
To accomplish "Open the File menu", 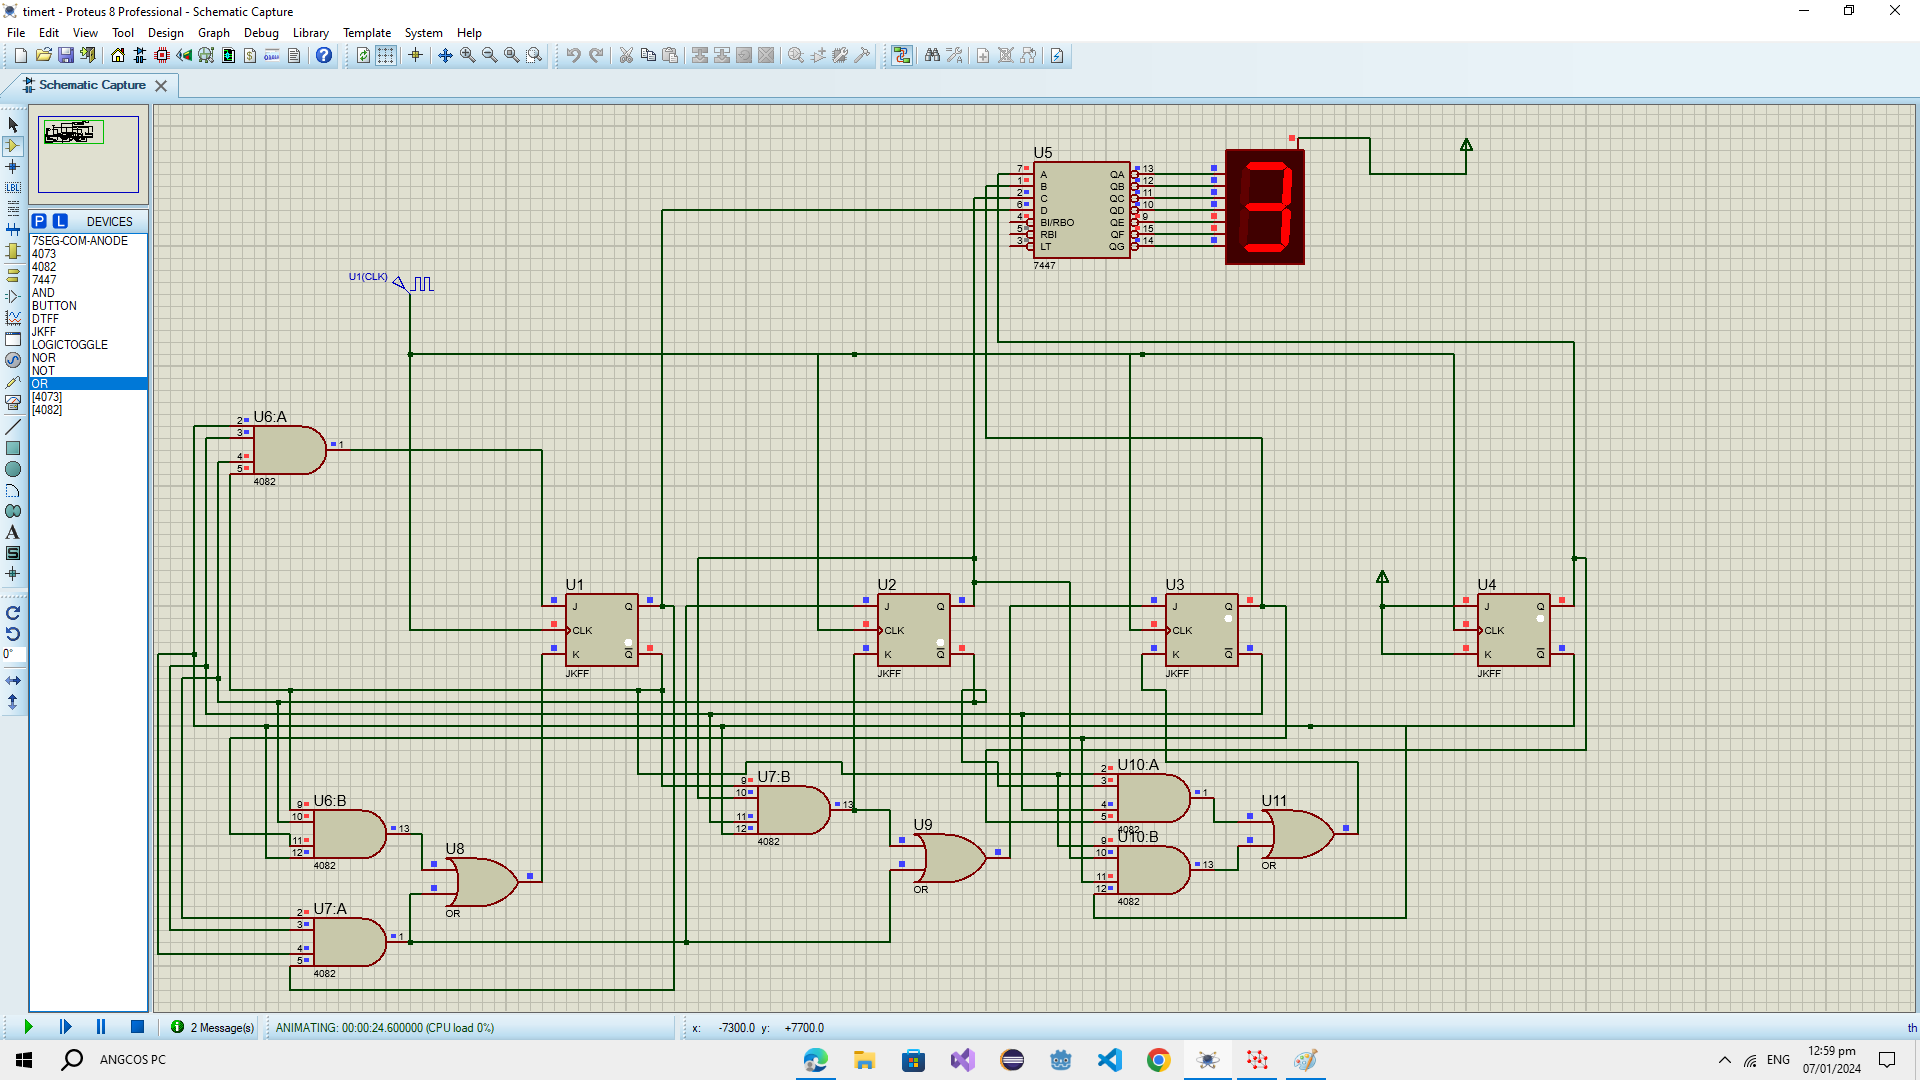I will tap(16, 33).
